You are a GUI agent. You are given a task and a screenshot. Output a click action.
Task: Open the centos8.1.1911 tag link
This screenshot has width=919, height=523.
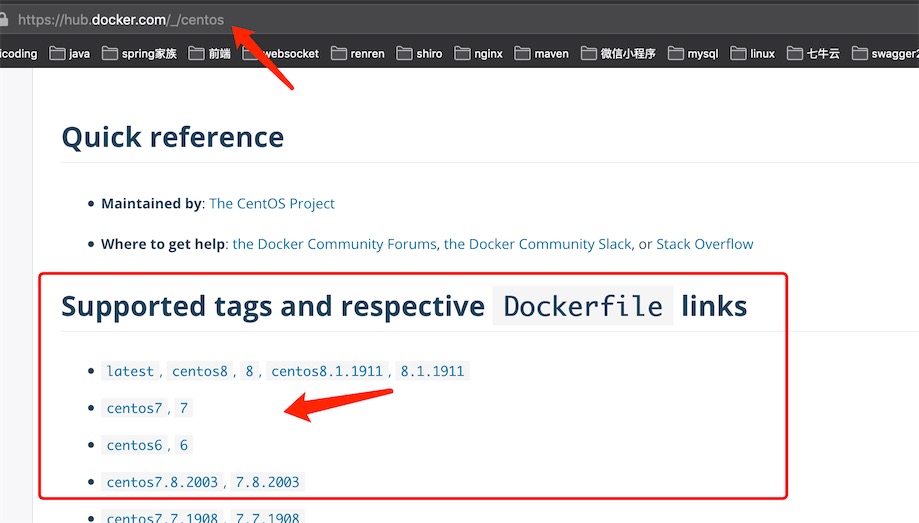(x=326, y=371)
